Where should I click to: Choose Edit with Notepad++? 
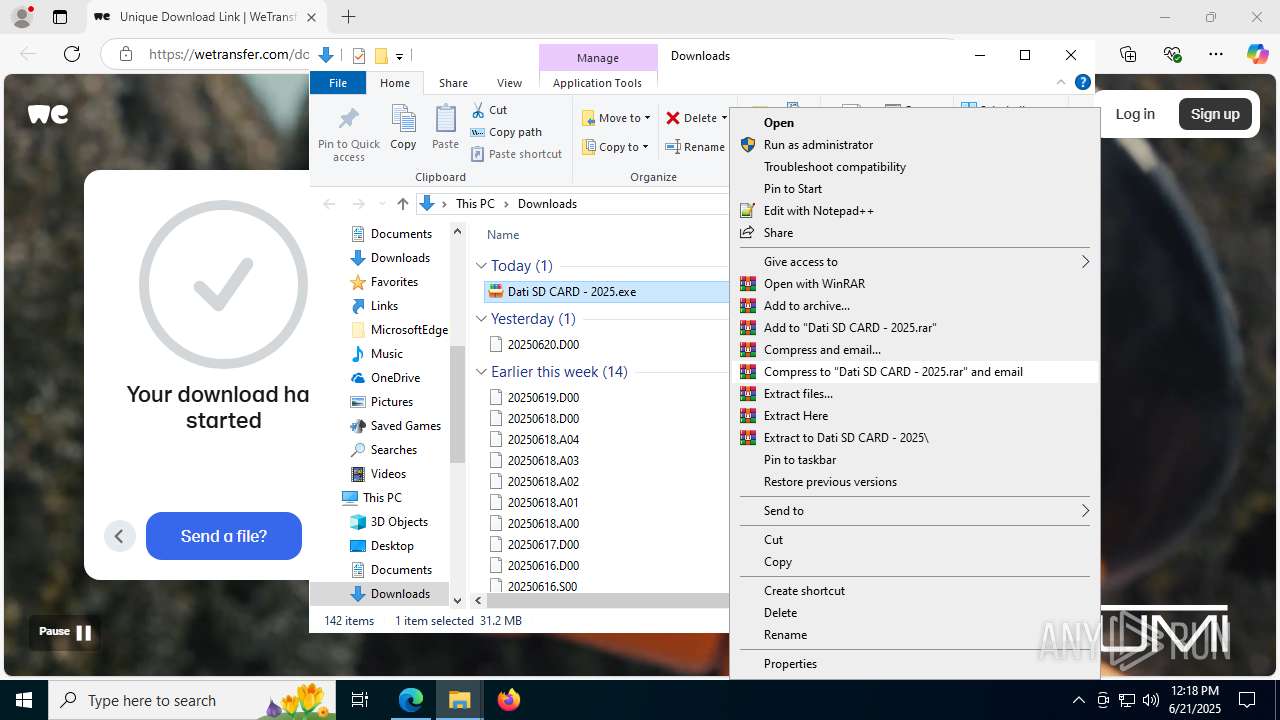(914, 211)
